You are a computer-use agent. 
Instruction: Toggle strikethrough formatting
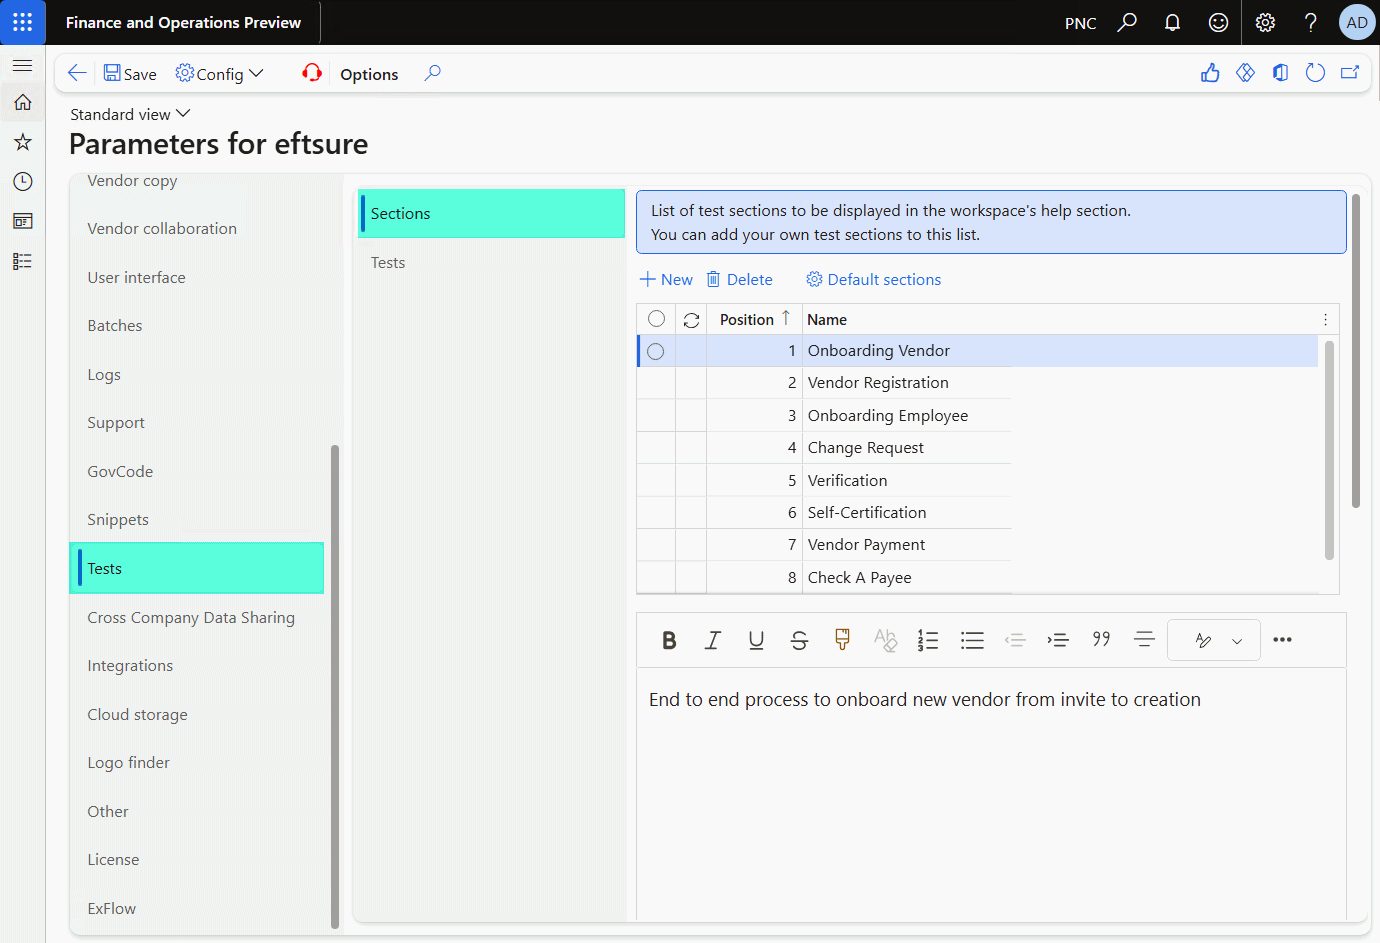pos(799,640)
